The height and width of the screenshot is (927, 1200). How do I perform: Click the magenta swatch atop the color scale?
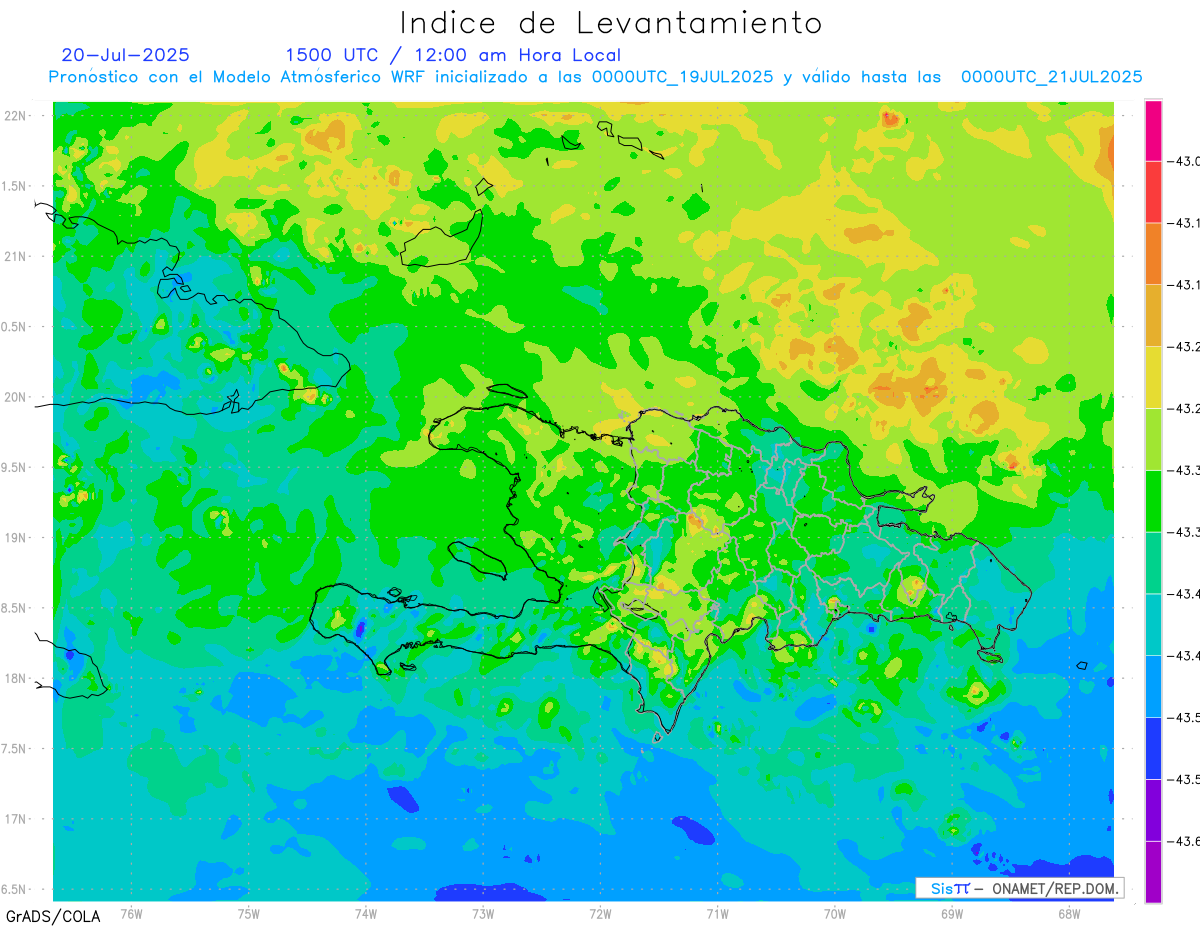[1153, 131]
